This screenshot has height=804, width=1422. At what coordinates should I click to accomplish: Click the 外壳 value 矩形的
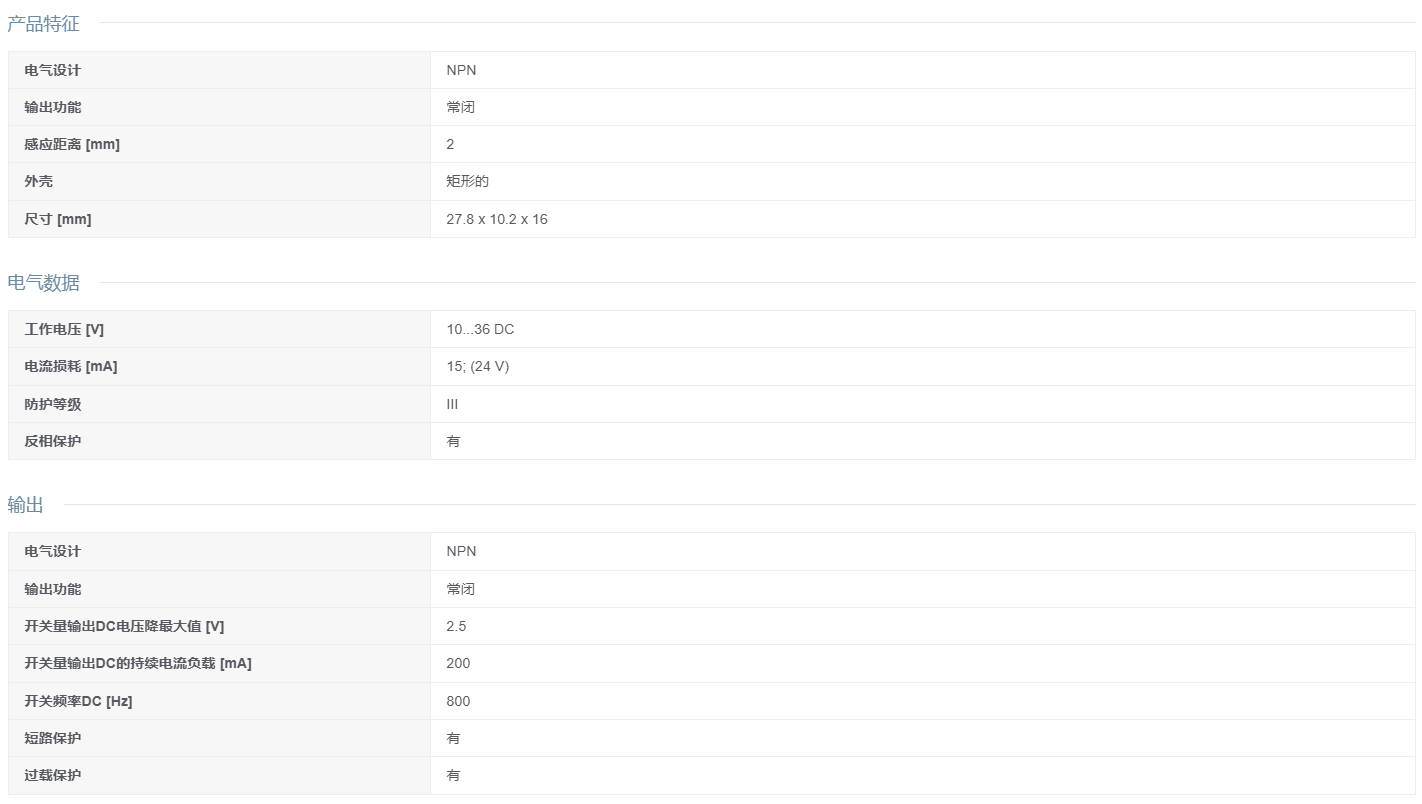tap(467, 181)
